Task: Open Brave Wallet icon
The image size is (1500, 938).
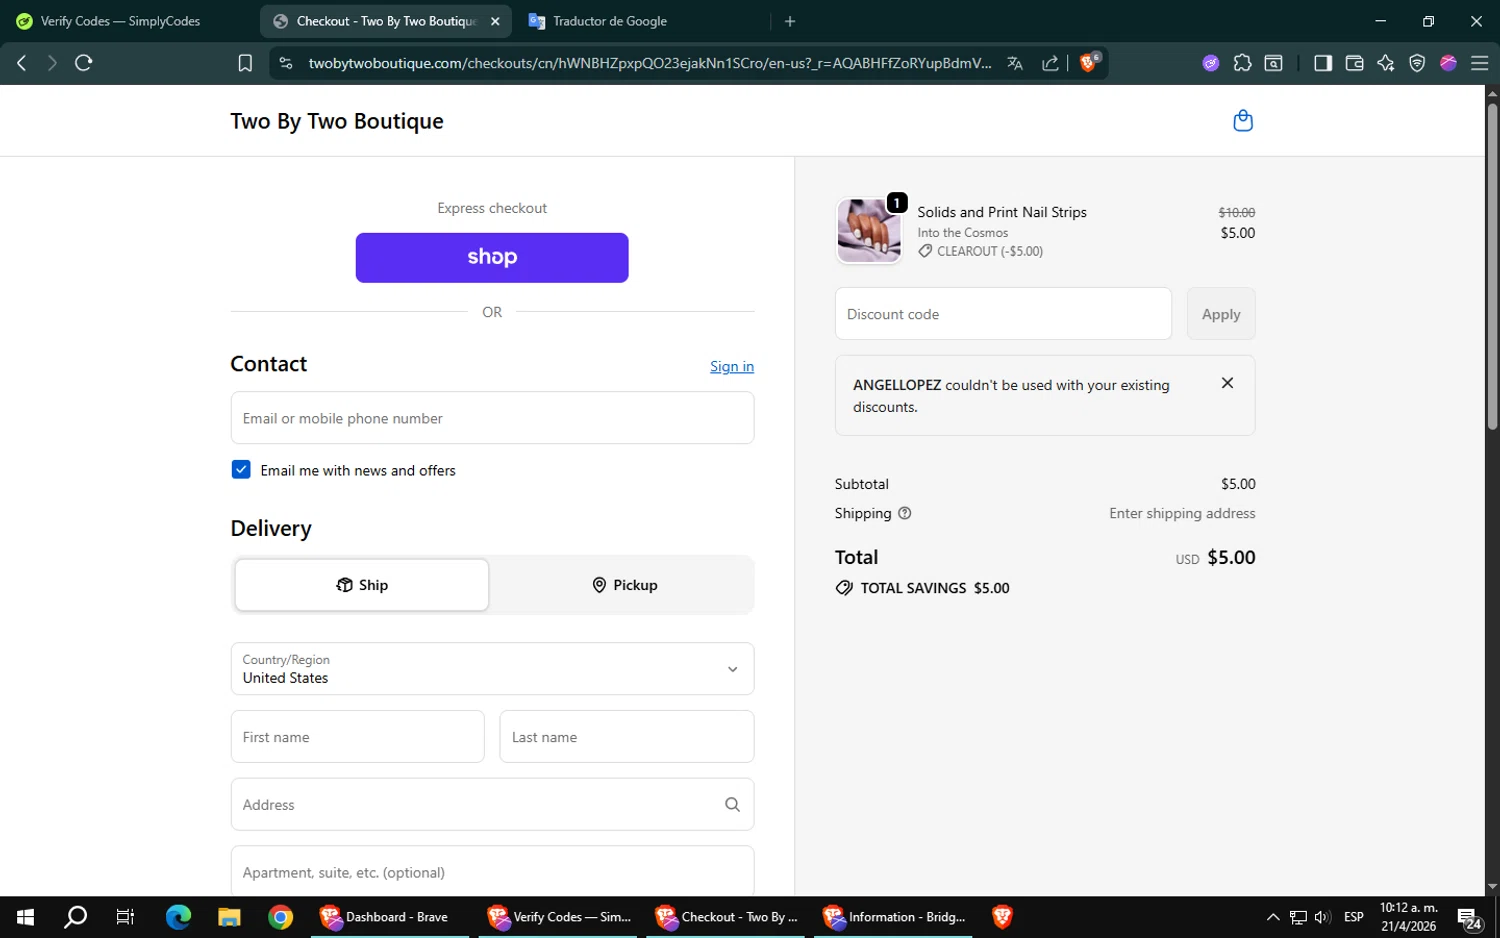Action: click(x=1355, y=63)
